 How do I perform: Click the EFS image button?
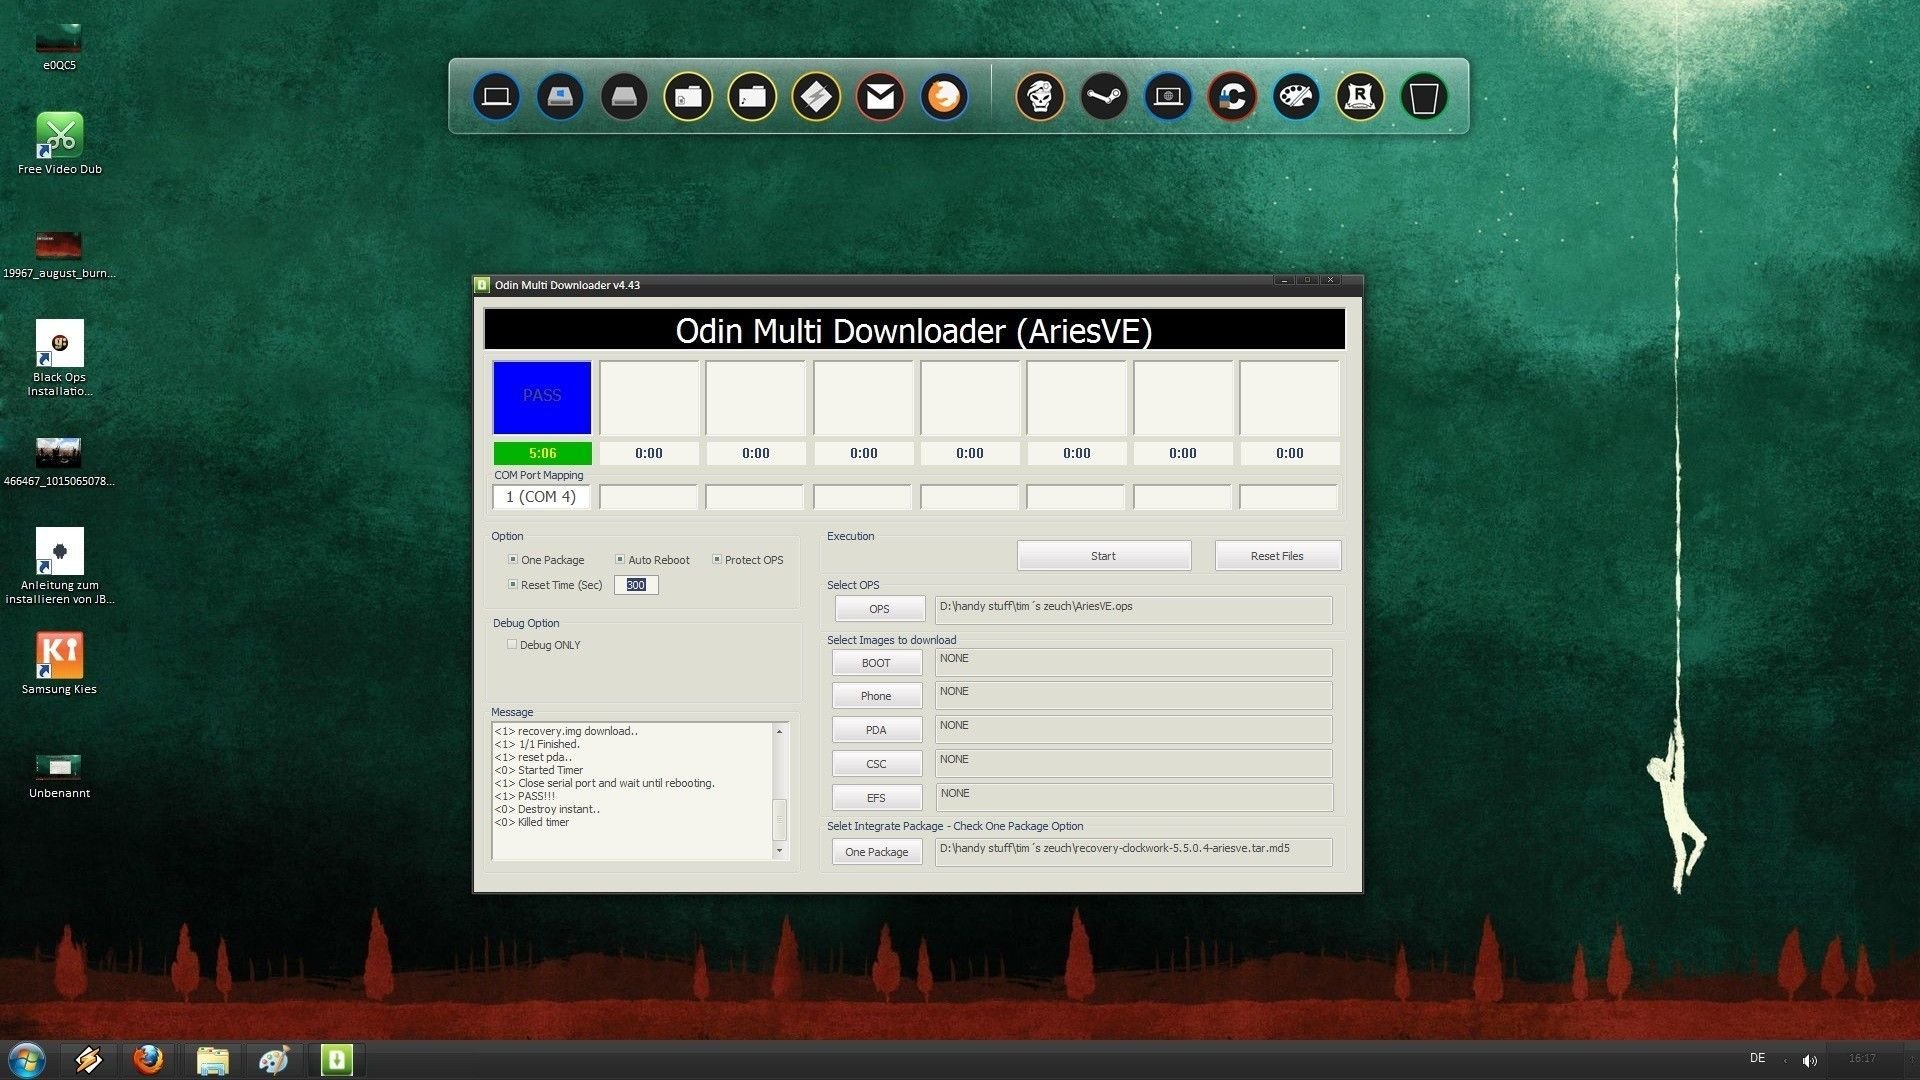pyautogui.click(x=876, y=798)
